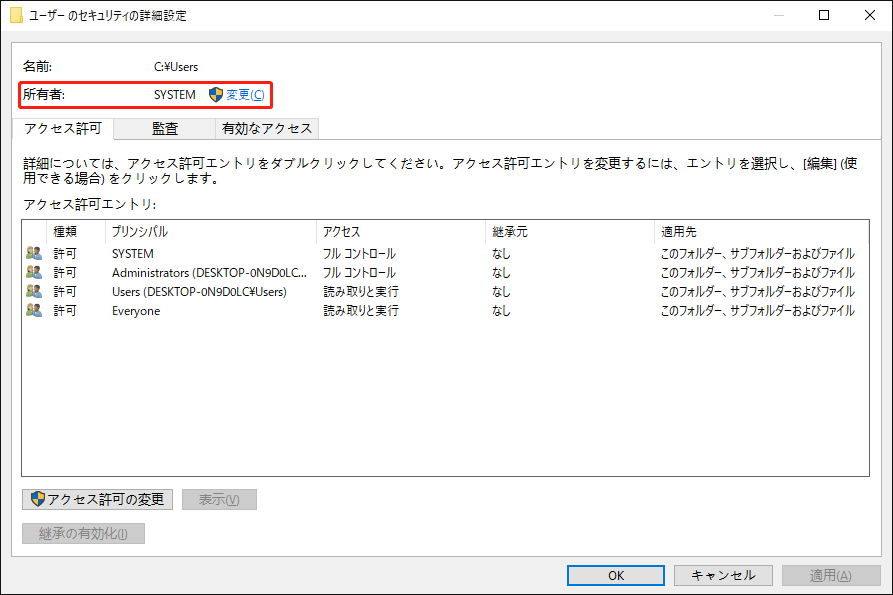Click the user icon on the Administrators row
This screenshot has height=595, width=893.
click(x=33, y=272)
